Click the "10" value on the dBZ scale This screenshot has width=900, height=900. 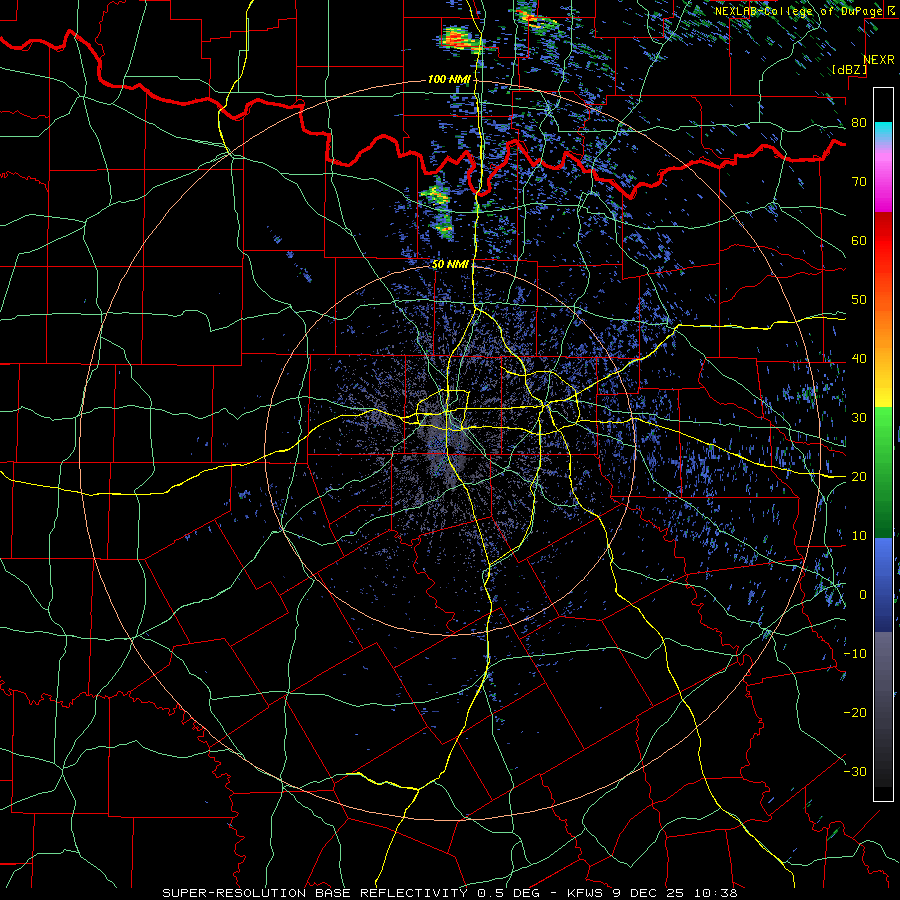[859, 536]
